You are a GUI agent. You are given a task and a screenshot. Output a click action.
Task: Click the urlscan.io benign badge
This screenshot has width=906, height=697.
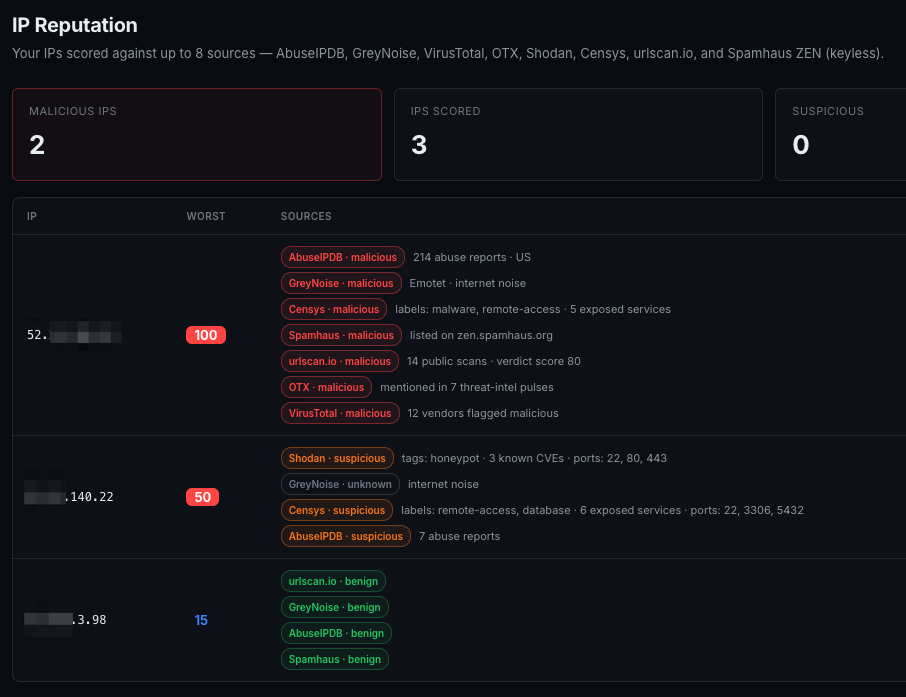coord(333,581)
